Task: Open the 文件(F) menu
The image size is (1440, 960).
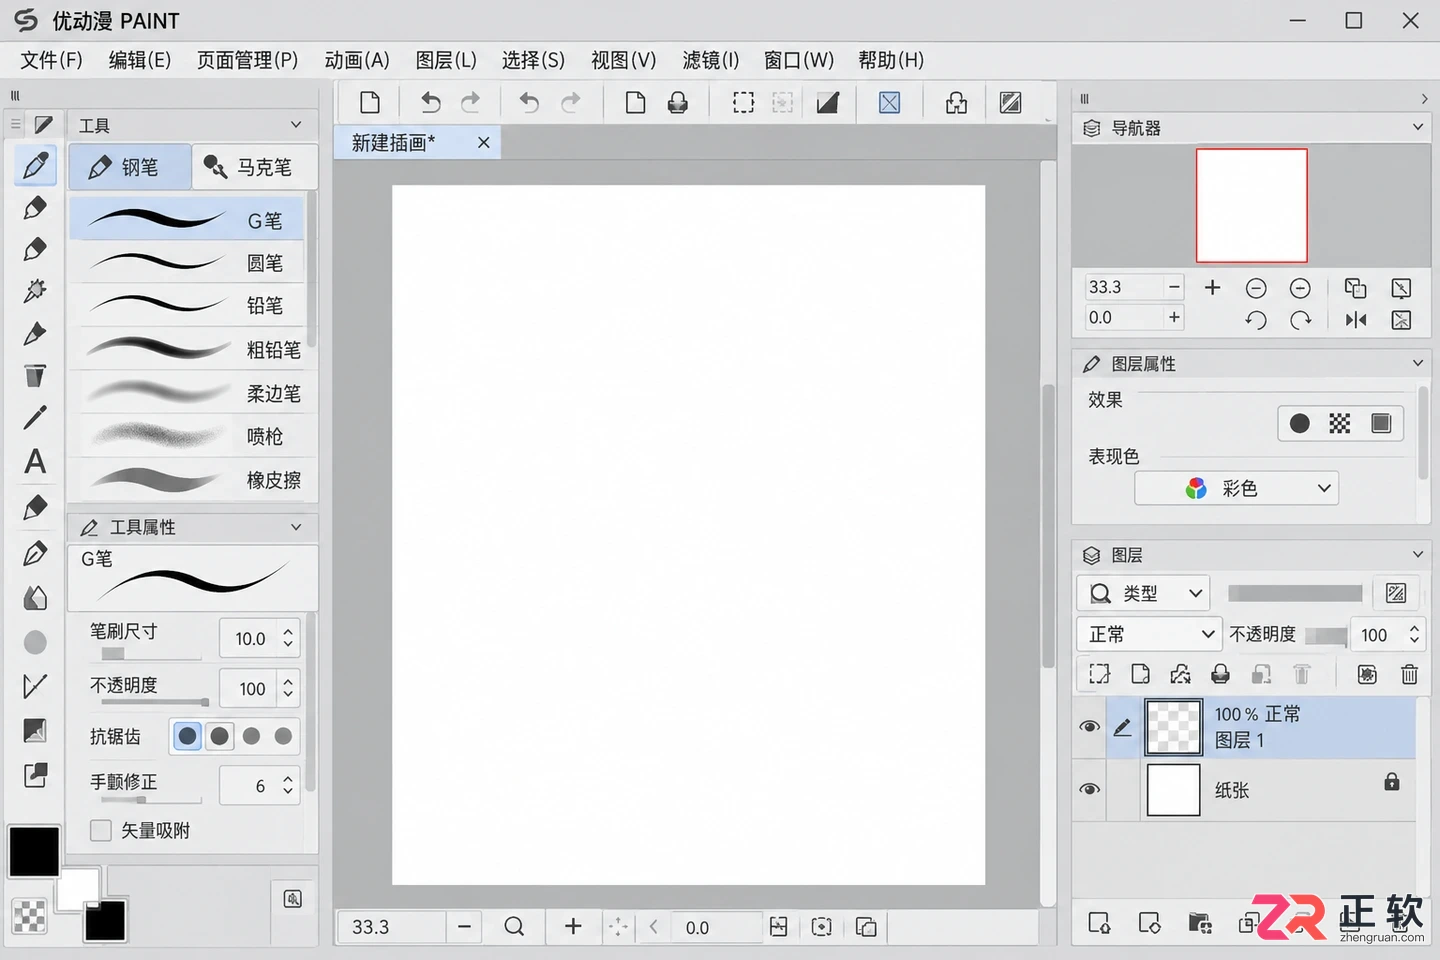Action: click(52, 60)
